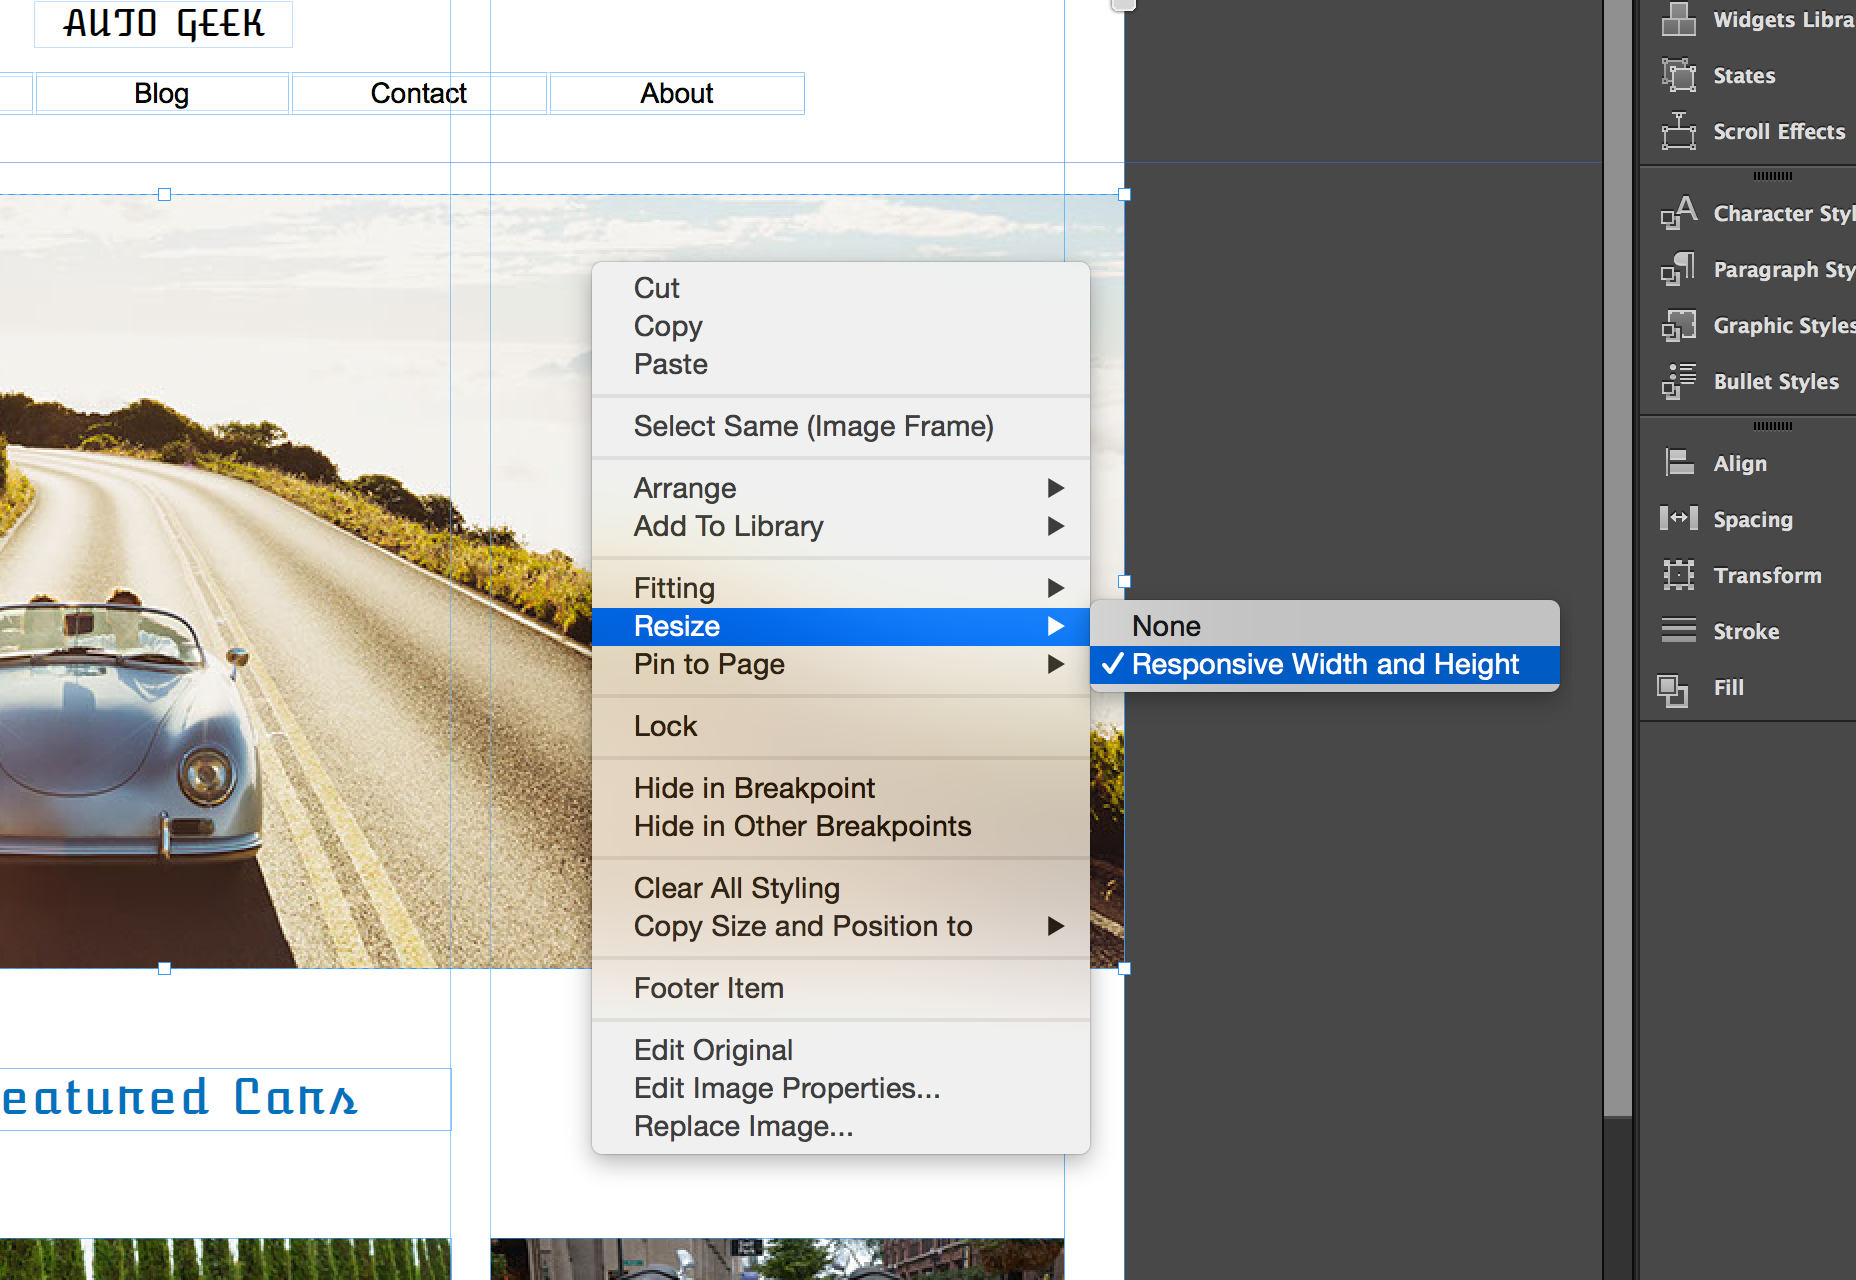1856x1280 pixels.
Task: Toggle Footer Item option
Action: [840, 988]
